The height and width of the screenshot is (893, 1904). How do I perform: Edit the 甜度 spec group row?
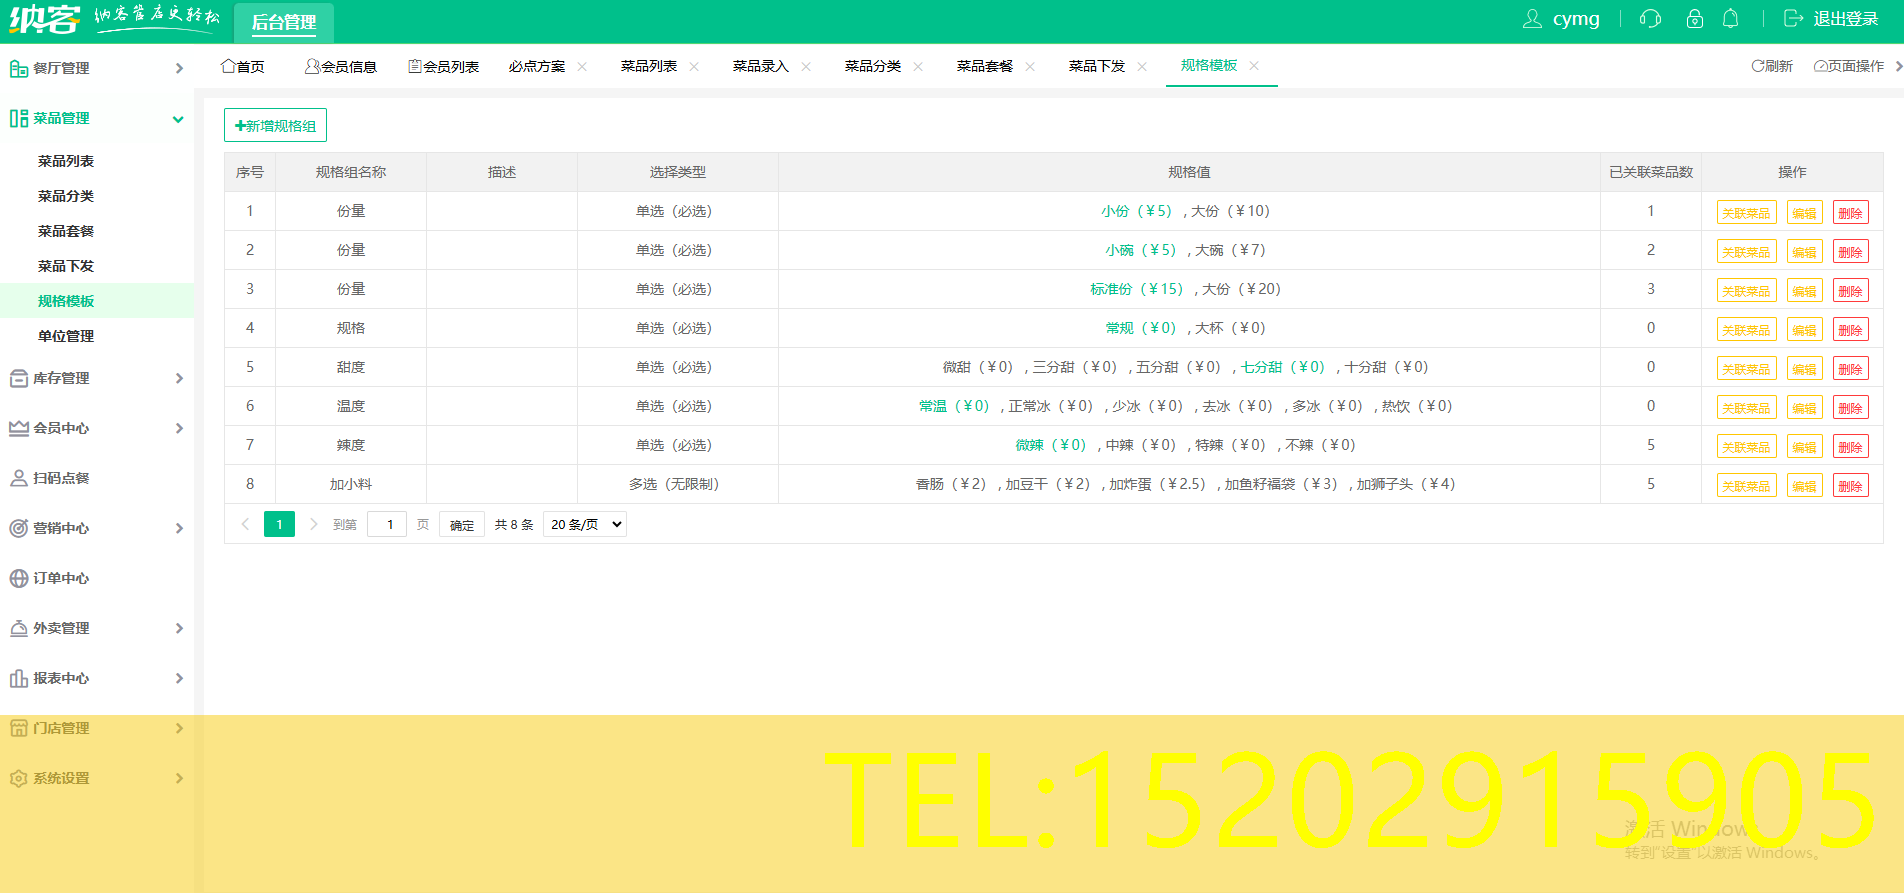tap(1804, 369)
